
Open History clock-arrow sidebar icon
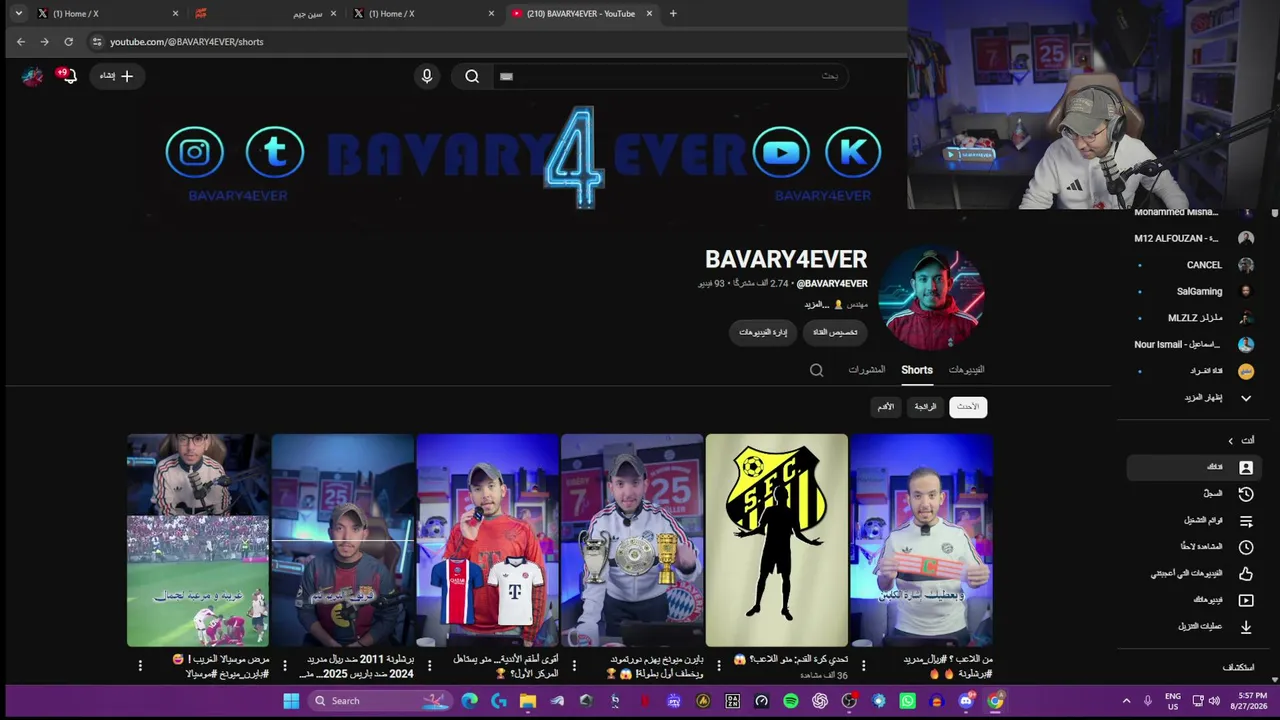click(x=1246, y=494)
